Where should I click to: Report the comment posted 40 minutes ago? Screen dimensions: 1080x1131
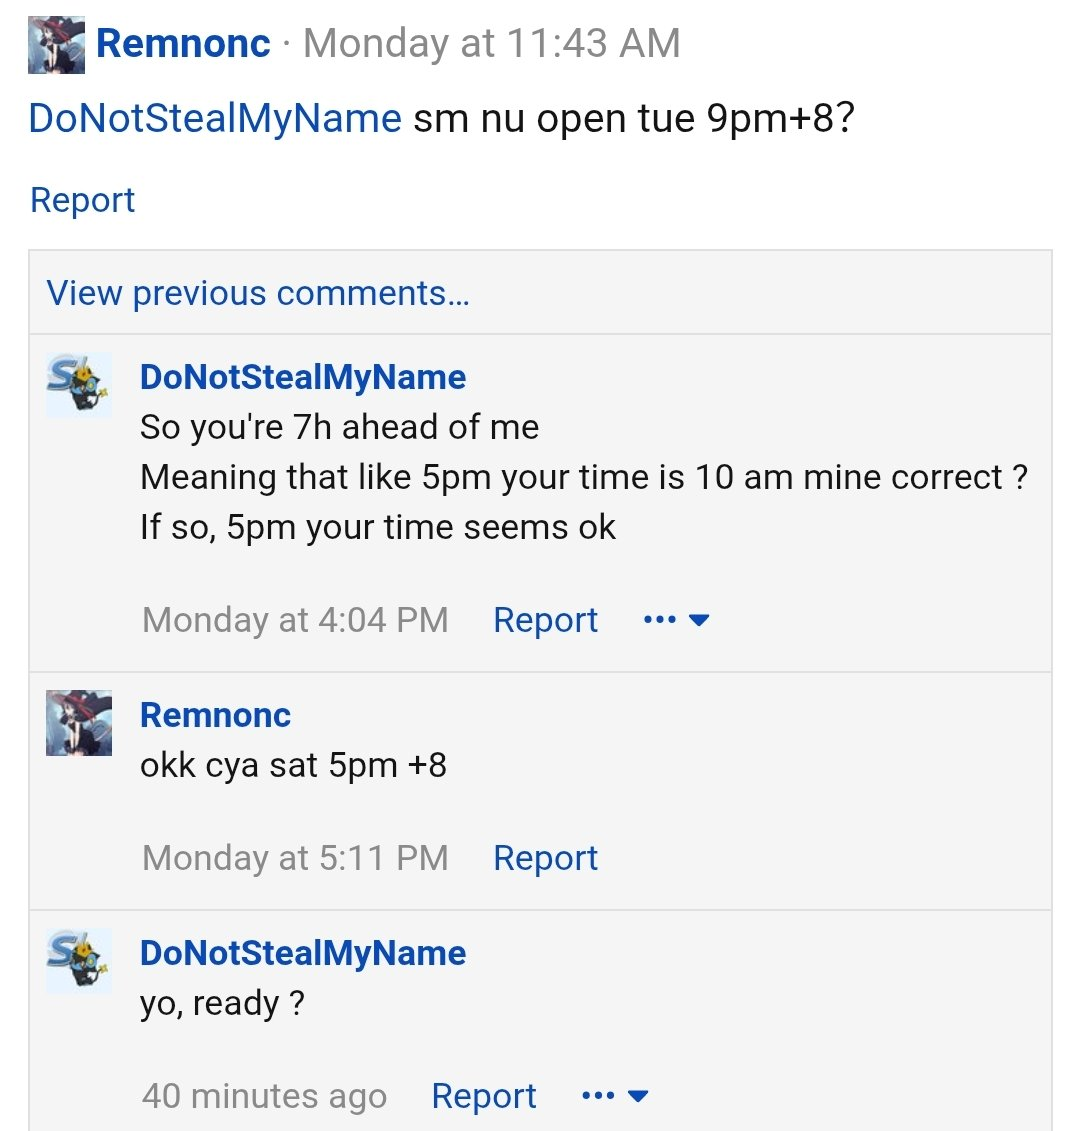pyautogui.click(x=484, y=1096)
